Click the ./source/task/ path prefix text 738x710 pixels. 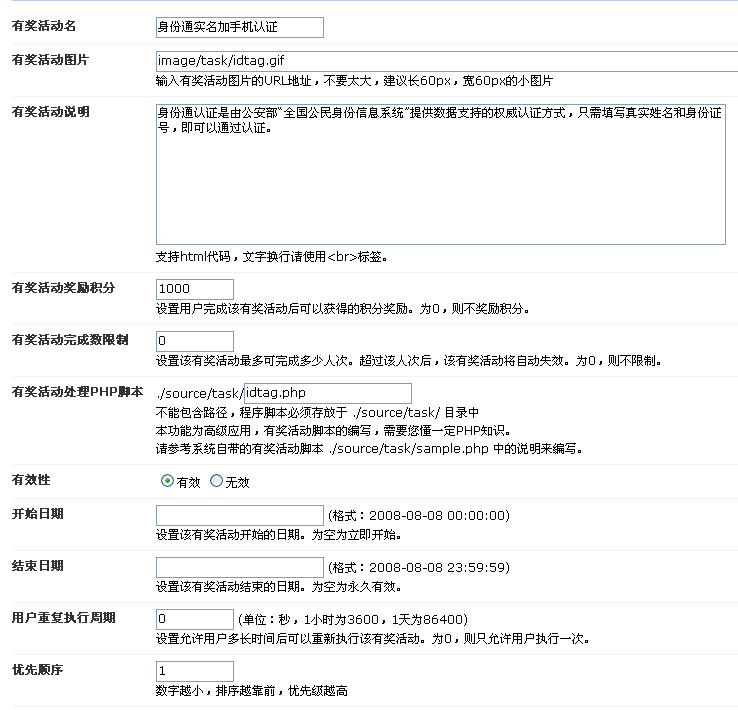click(200, 394)
